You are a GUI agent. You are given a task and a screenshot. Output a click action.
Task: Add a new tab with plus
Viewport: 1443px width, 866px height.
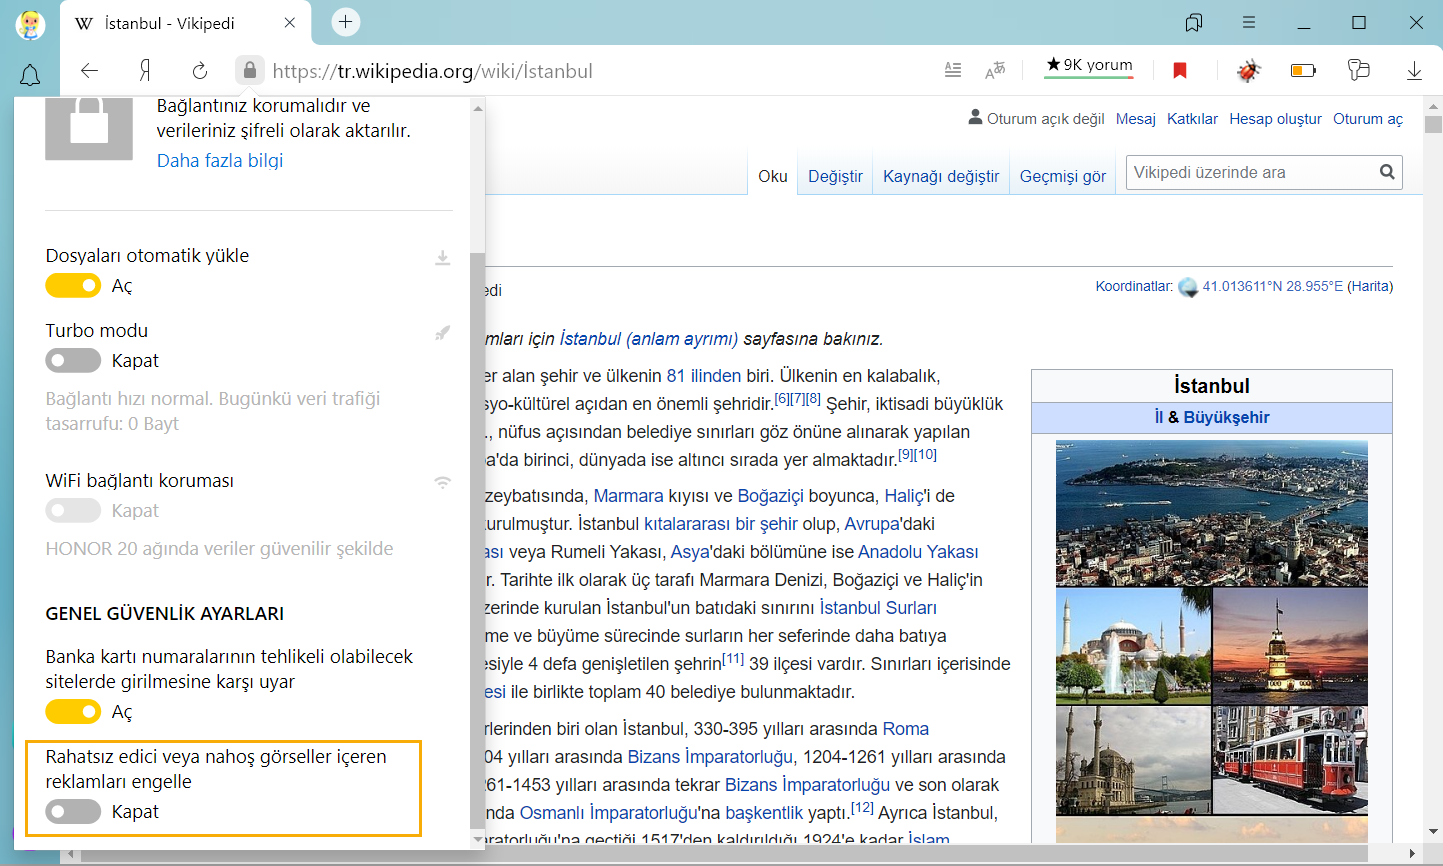[345, 22]
